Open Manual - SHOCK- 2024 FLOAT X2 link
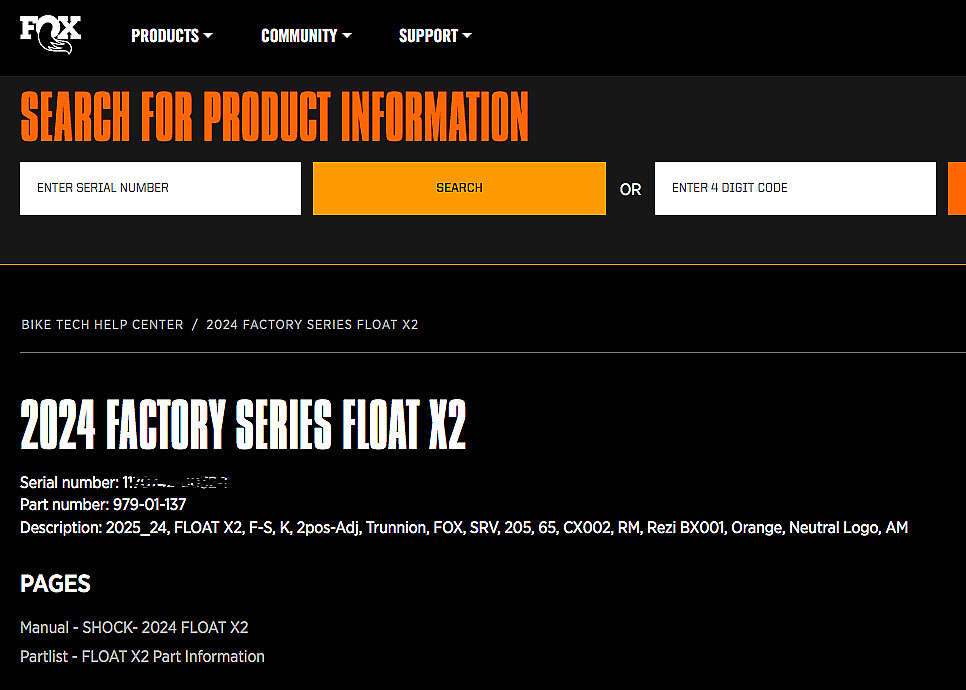 tap(134, 627)
